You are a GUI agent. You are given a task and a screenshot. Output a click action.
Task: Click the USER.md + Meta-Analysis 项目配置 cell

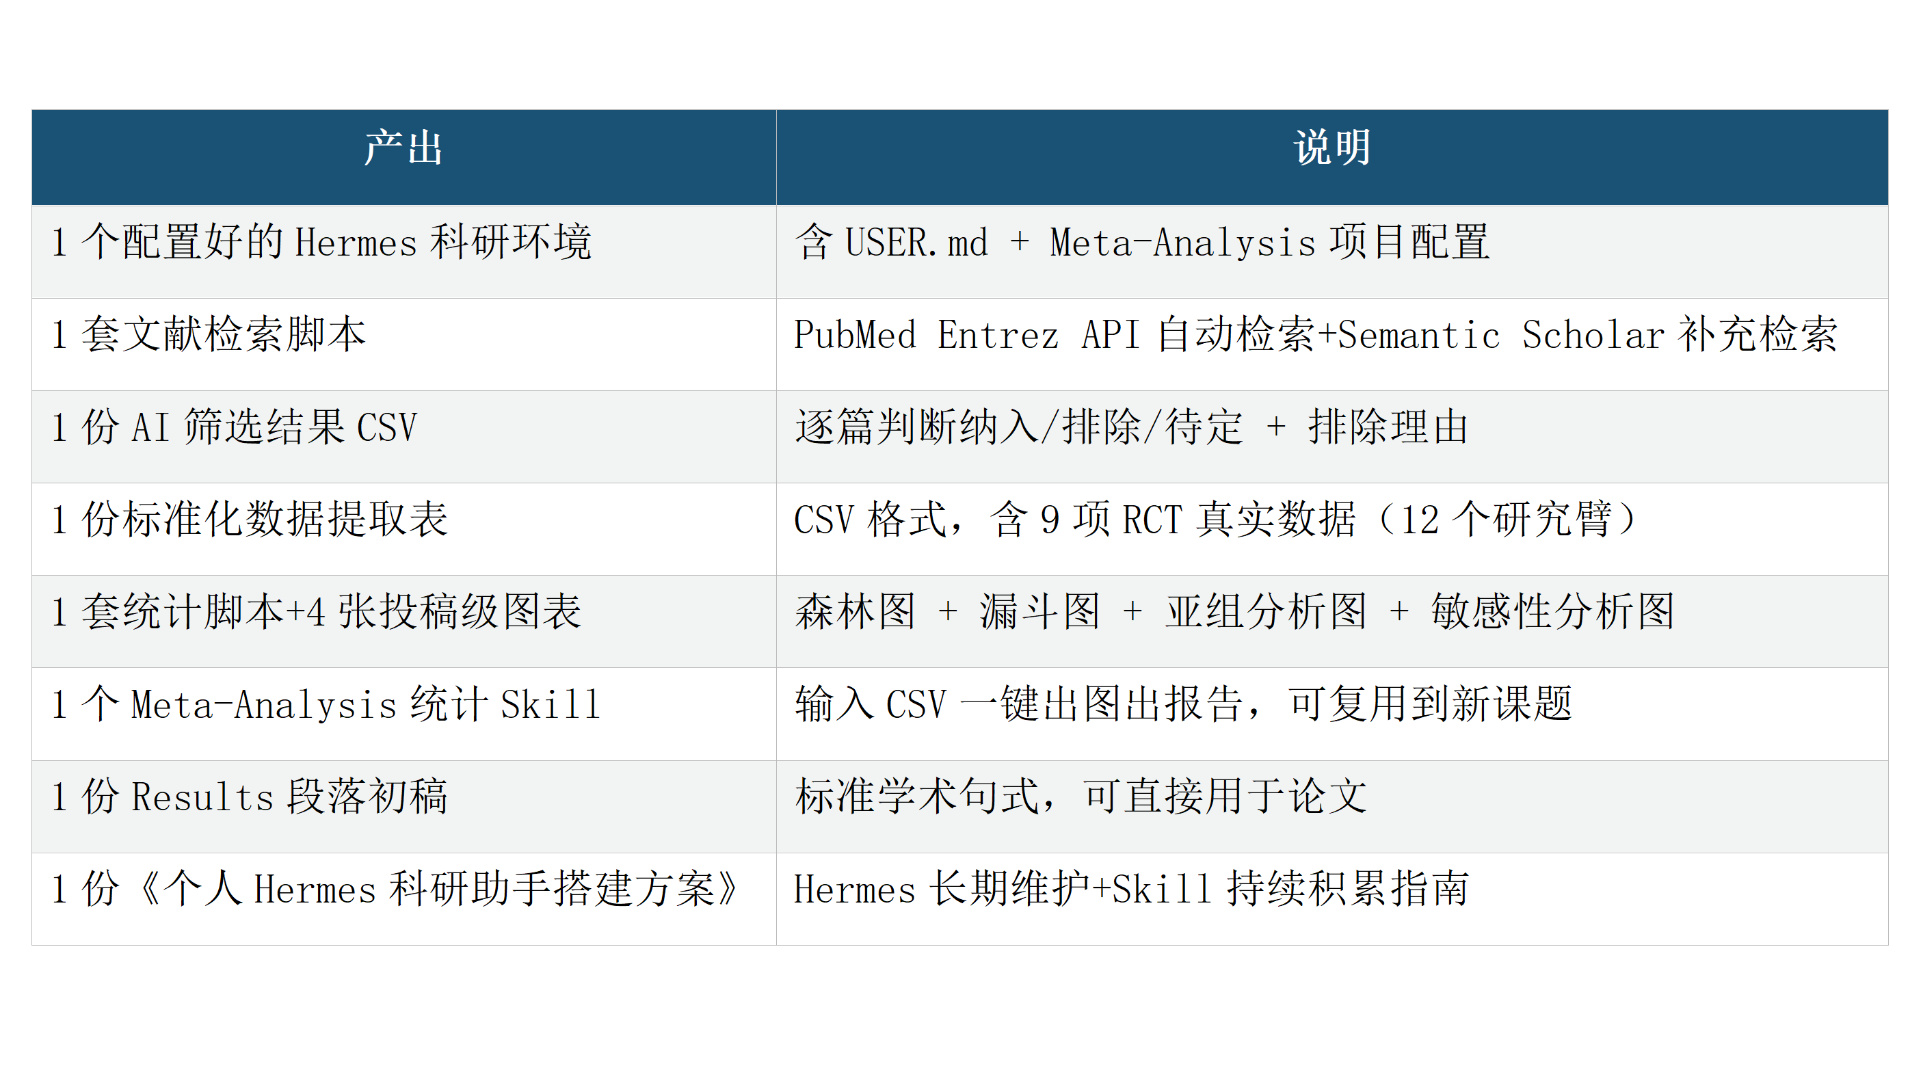tap(1141, 243)
